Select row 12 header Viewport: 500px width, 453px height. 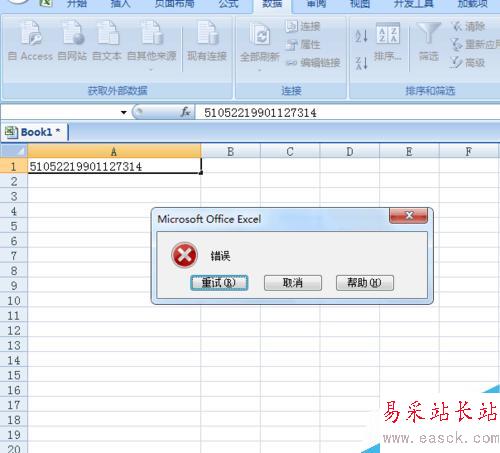pyautogui.click(x=14, y=330)
